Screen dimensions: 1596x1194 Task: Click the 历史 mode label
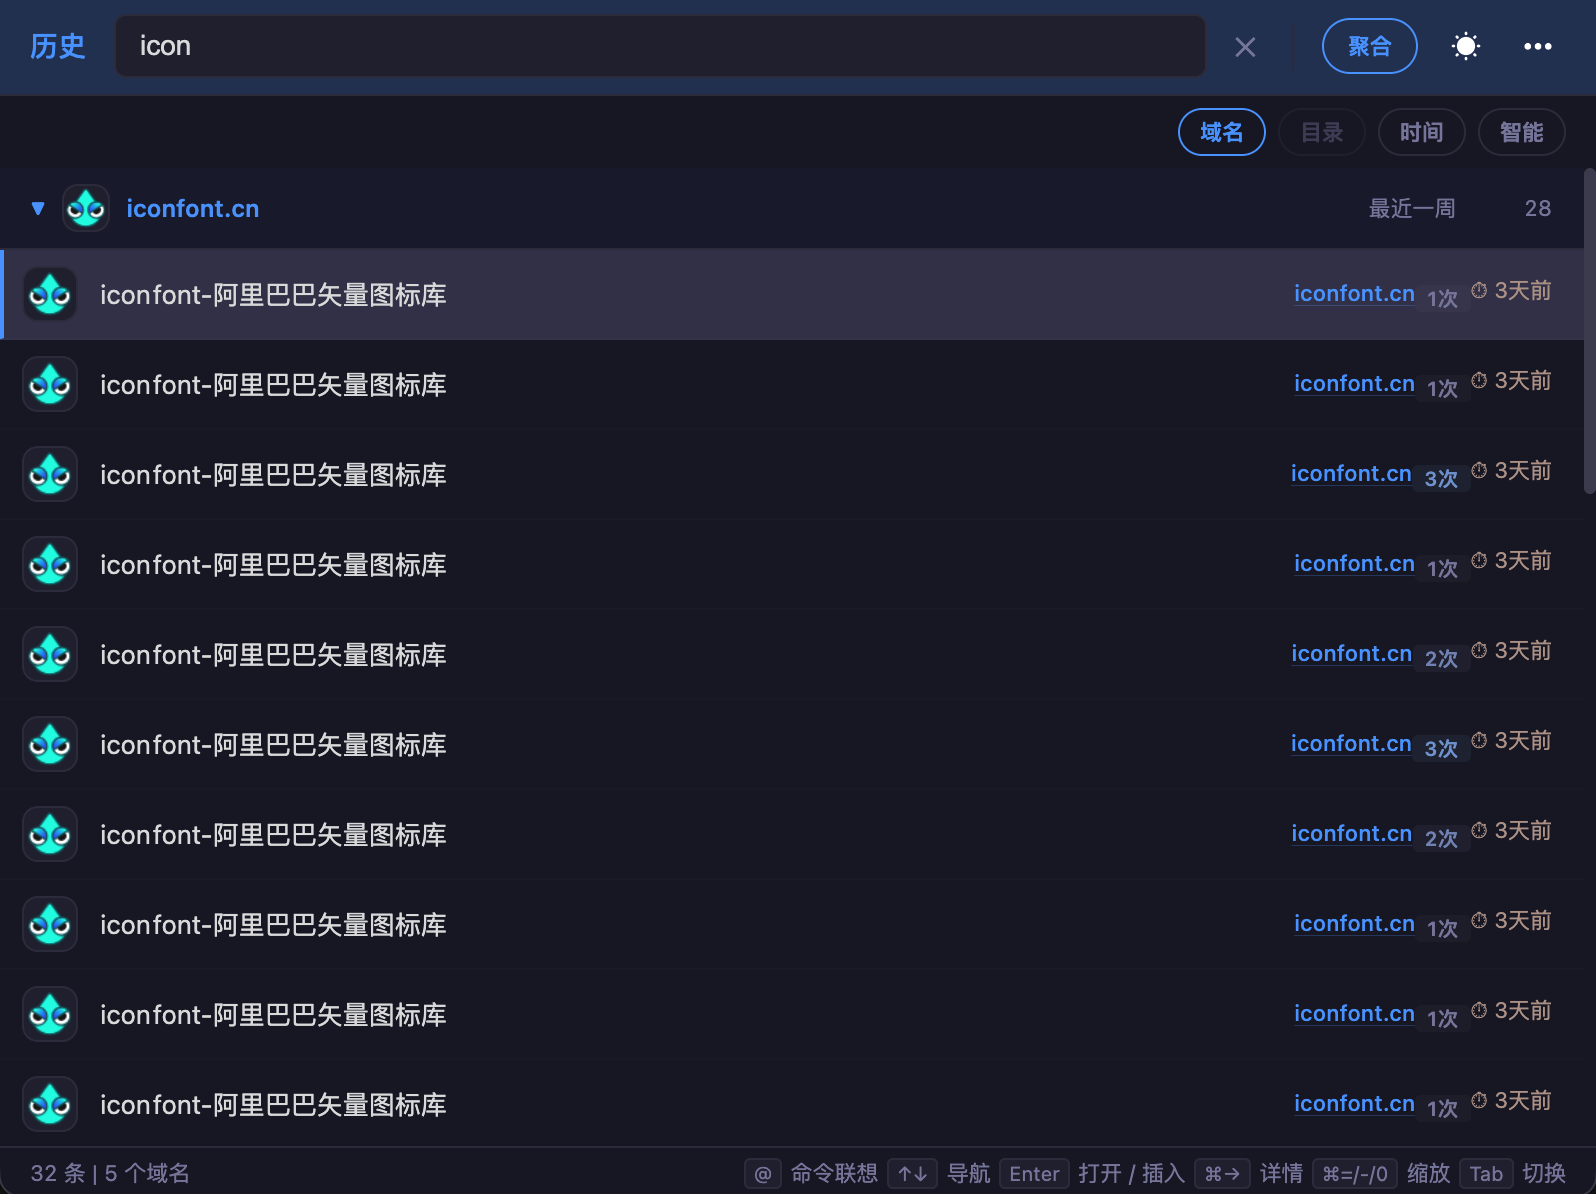(x=57, y=46)
